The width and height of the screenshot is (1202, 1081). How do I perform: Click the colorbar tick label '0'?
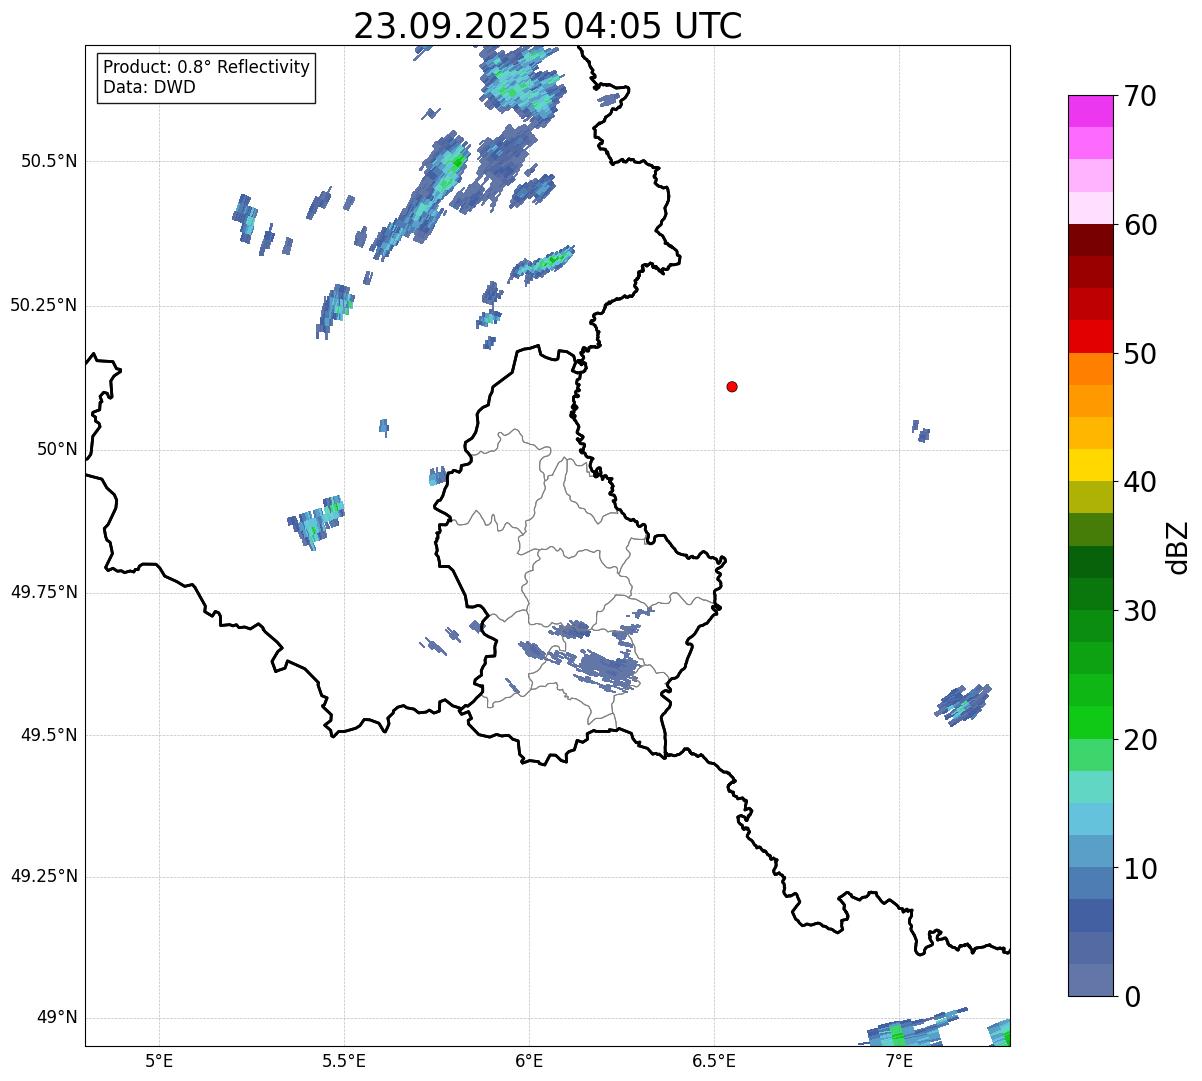coord(1132,997)
